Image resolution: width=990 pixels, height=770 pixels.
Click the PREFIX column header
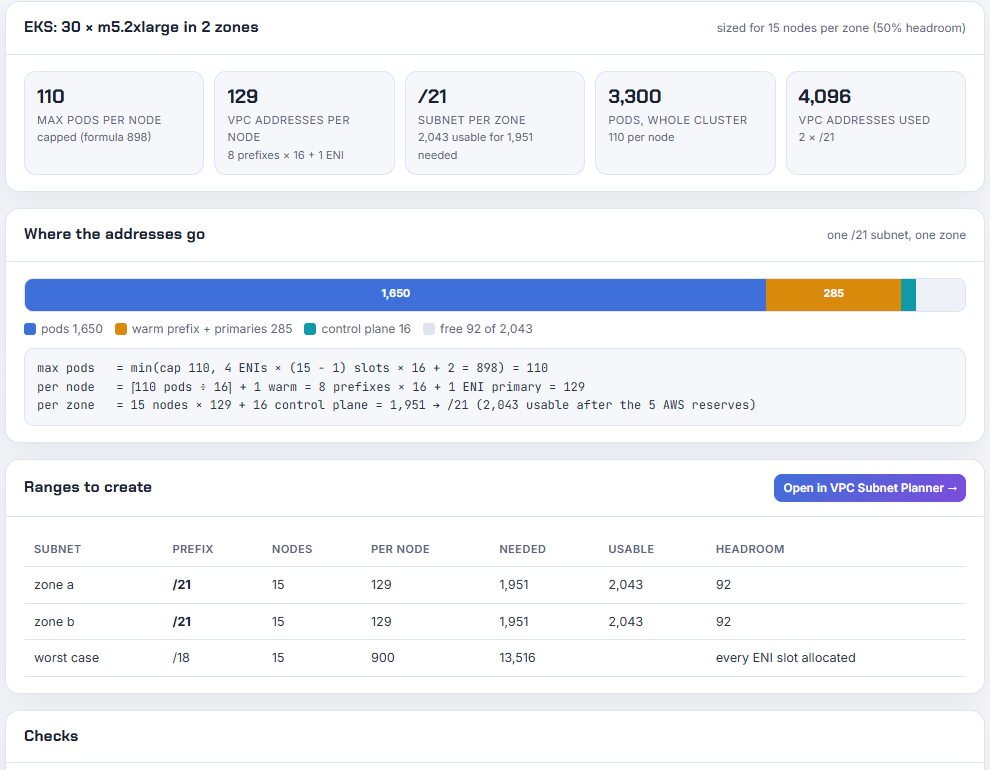(193, 549)
